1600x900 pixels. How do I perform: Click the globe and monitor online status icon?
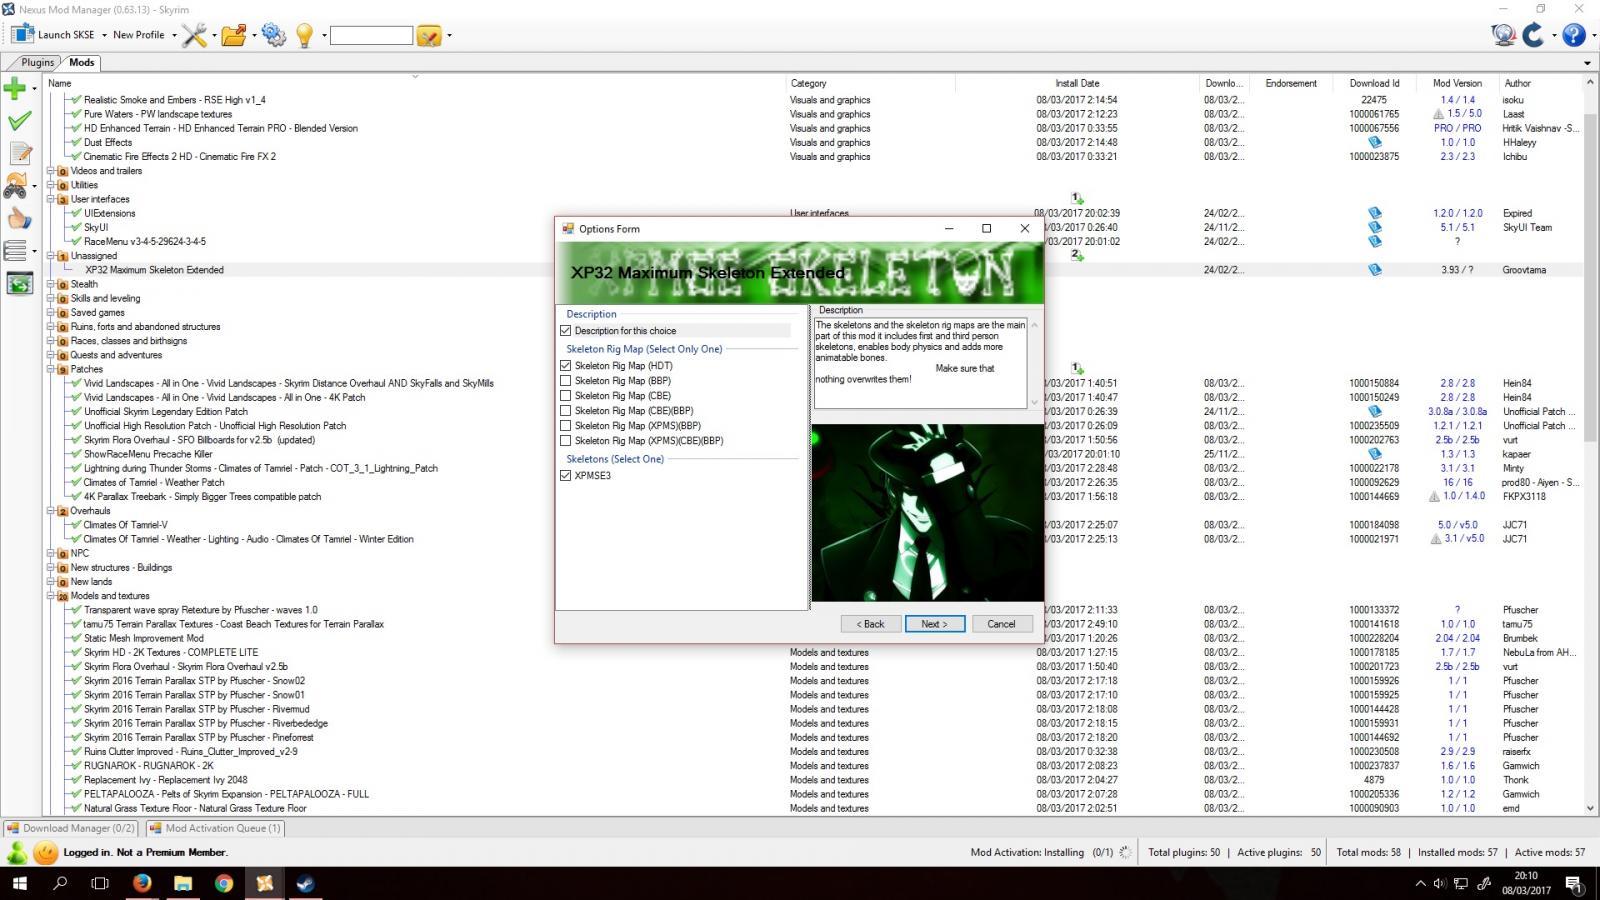tap(1504, 35)
